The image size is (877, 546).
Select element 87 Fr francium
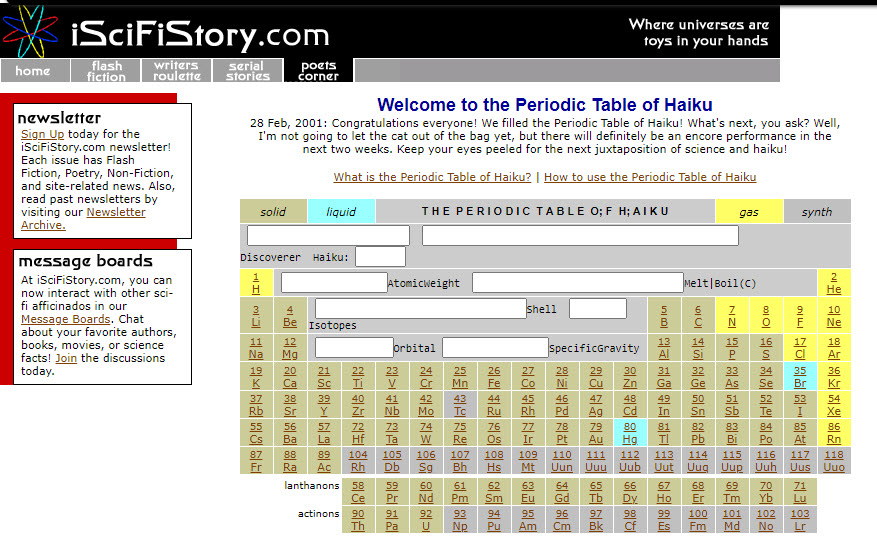[x=256, y=460]
